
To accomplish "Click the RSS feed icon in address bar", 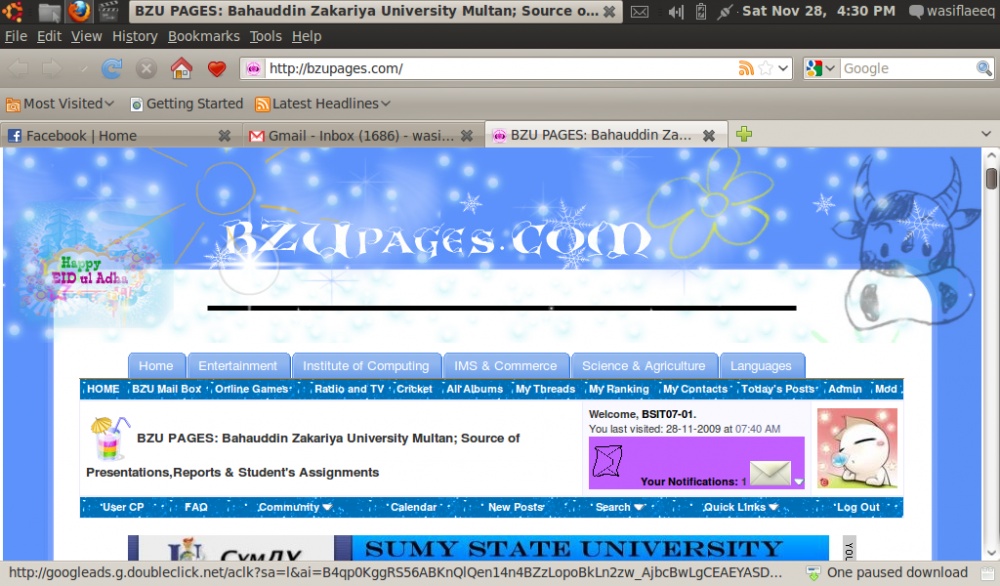I will tap(746, 69).
